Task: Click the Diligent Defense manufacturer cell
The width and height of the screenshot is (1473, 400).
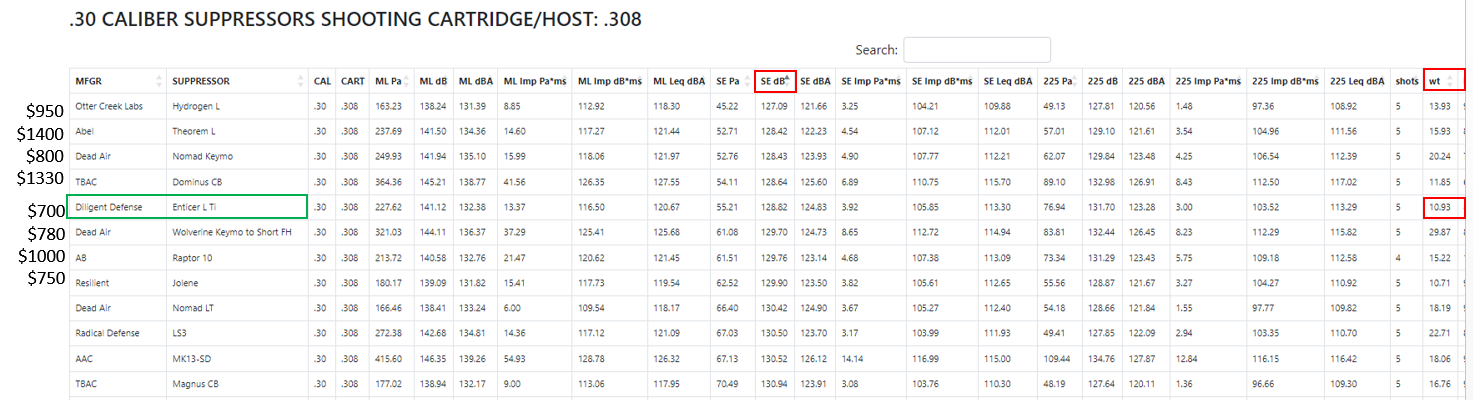Action: point(116,207)
